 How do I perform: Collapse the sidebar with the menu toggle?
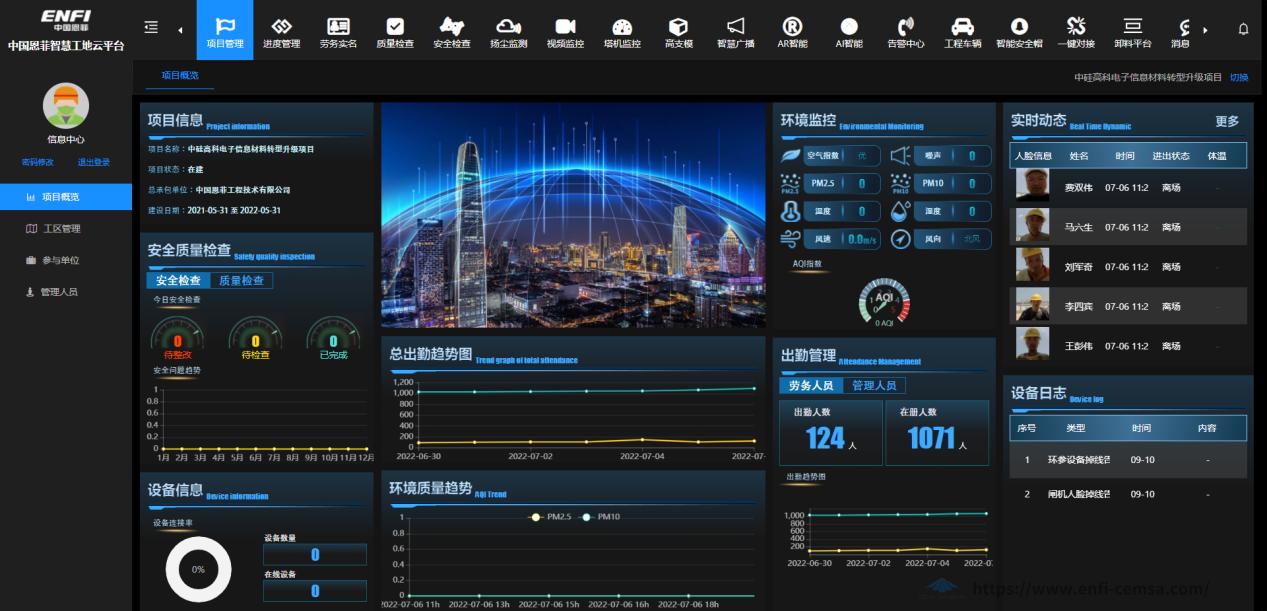click(151, 28)
